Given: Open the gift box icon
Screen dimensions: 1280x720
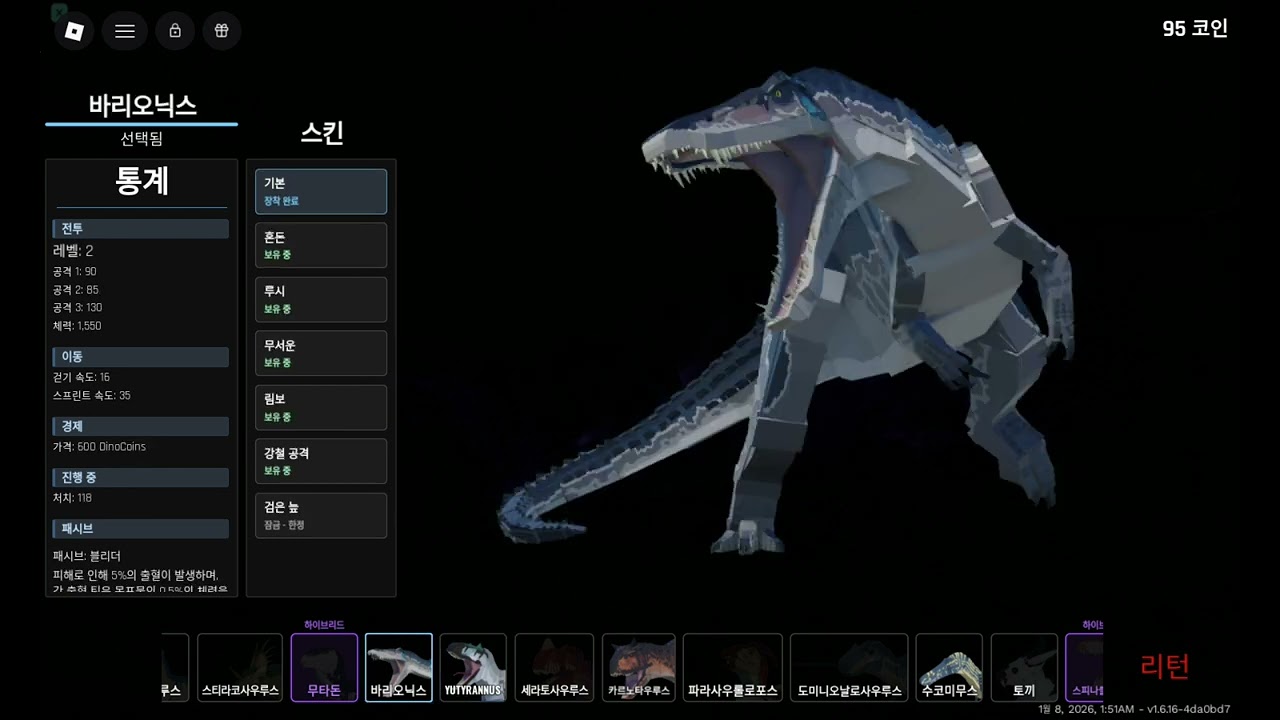Looking at the screenshot, I should pyautogui.click(x=222, y=31).
